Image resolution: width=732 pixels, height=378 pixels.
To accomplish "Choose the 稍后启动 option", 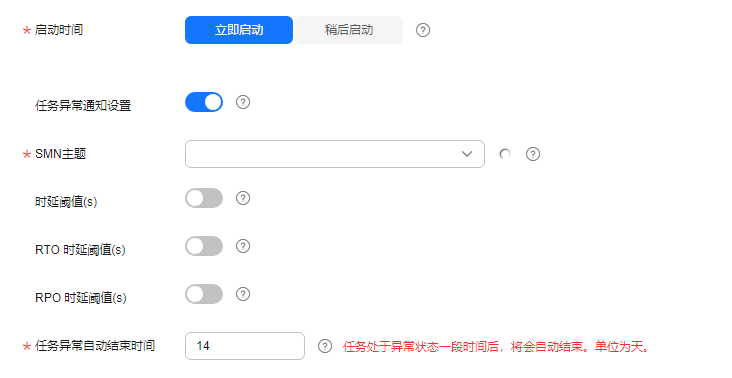I will point(349,30).
